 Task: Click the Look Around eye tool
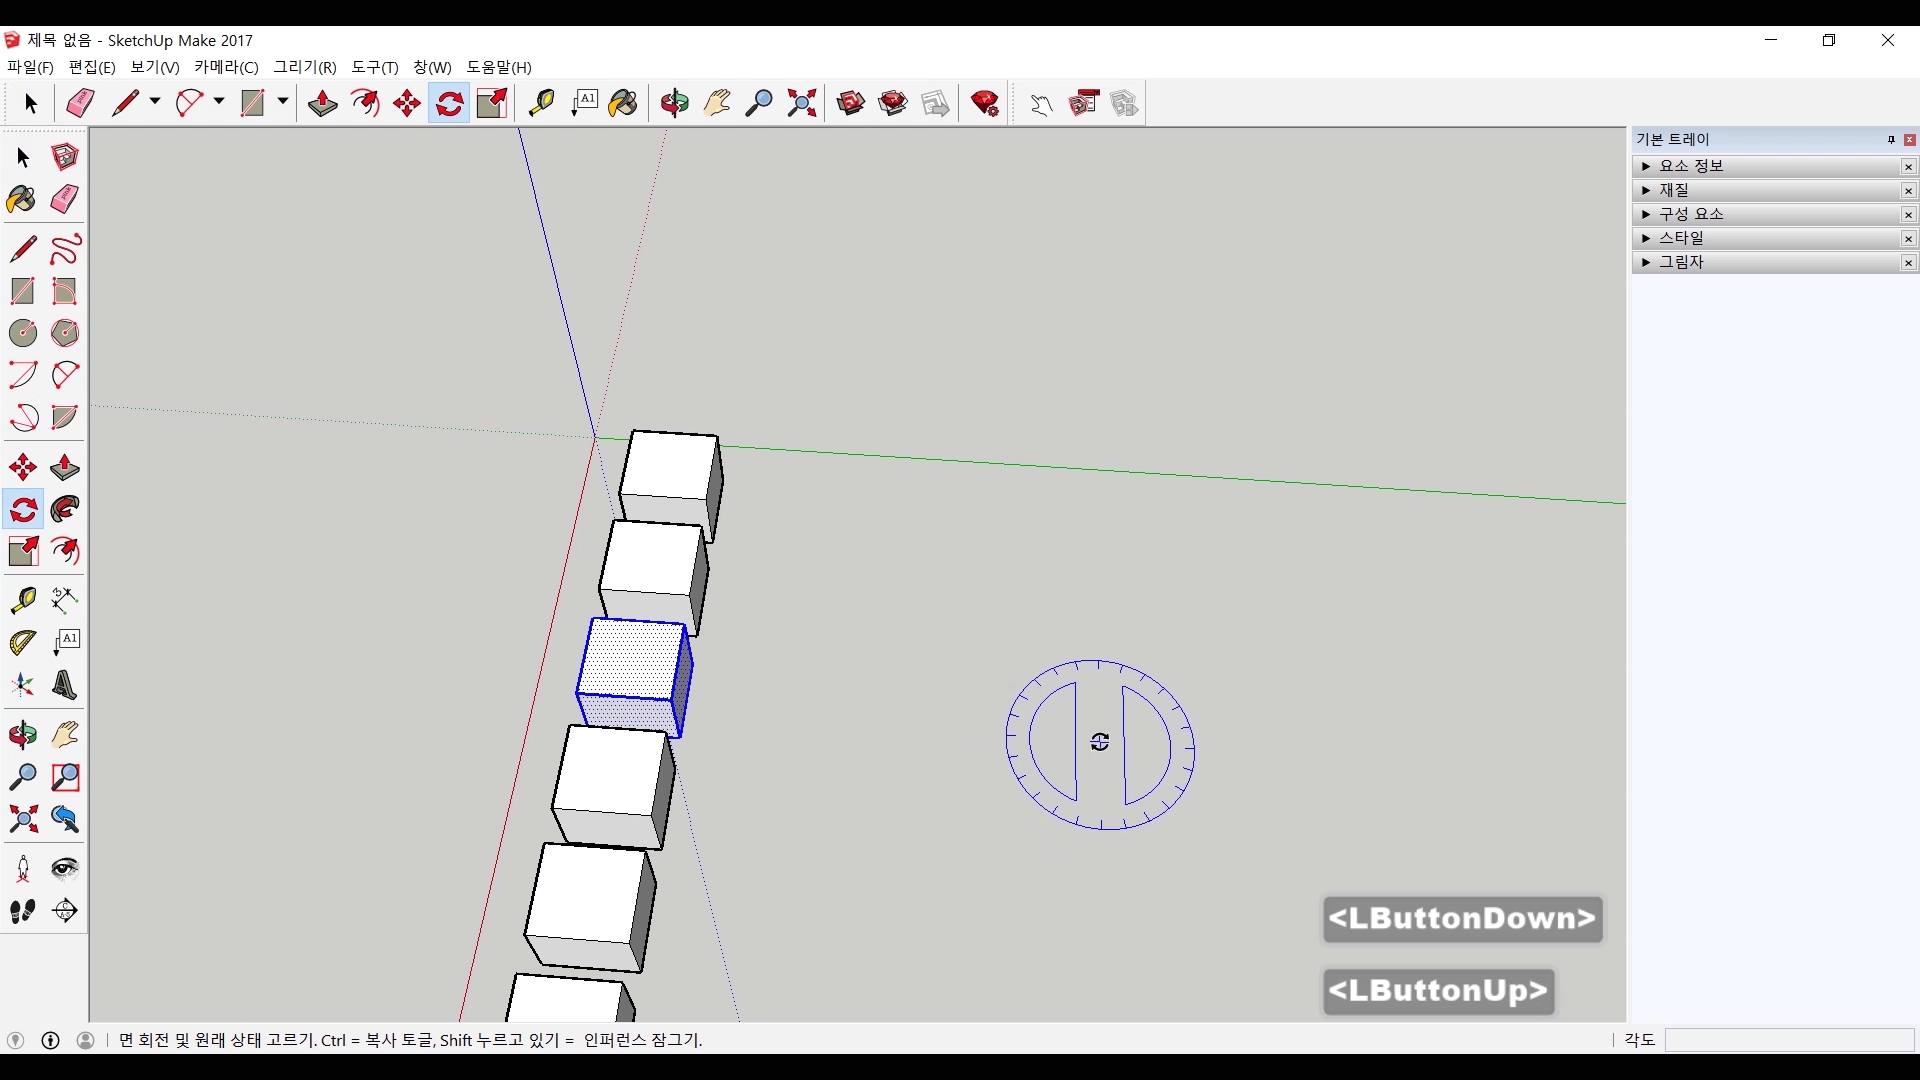click(x=65, y=868)
